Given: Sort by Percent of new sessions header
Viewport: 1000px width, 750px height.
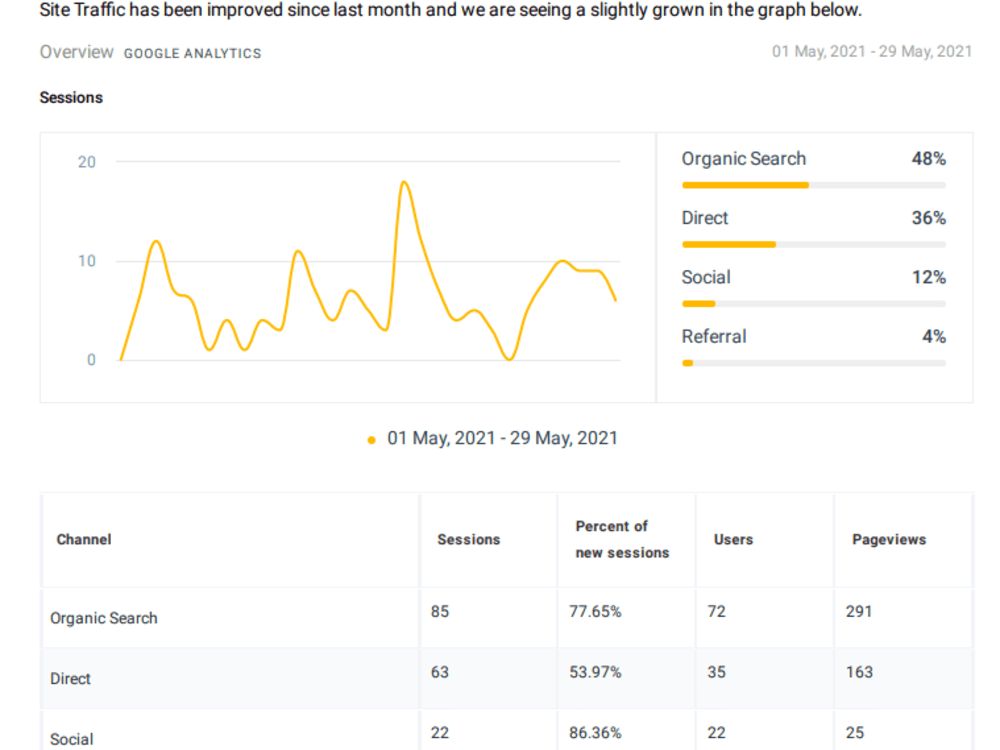Looking at the screenshot, I should tap(622, 540).
